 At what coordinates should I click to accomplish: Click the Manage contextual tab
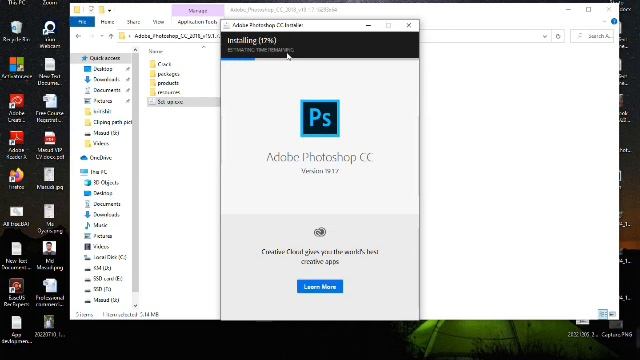198,11
